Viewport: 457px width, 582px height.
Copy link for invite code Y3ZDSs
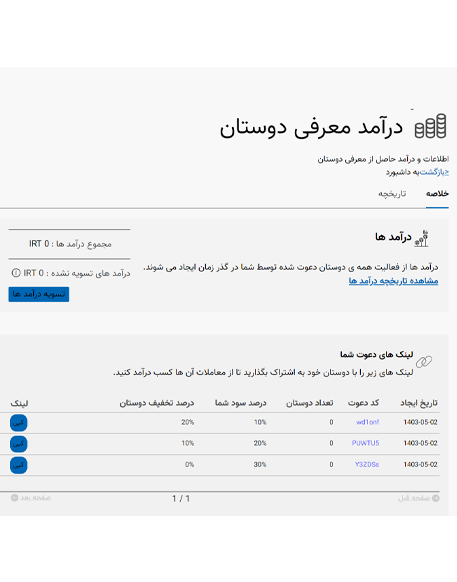(x=19, y=465)
